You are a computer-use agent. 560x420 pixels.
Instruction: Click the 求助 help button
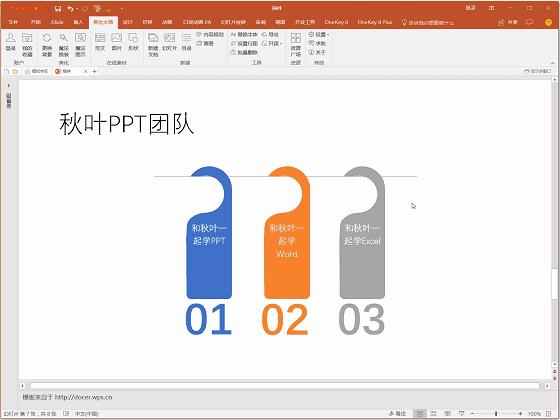317,43
